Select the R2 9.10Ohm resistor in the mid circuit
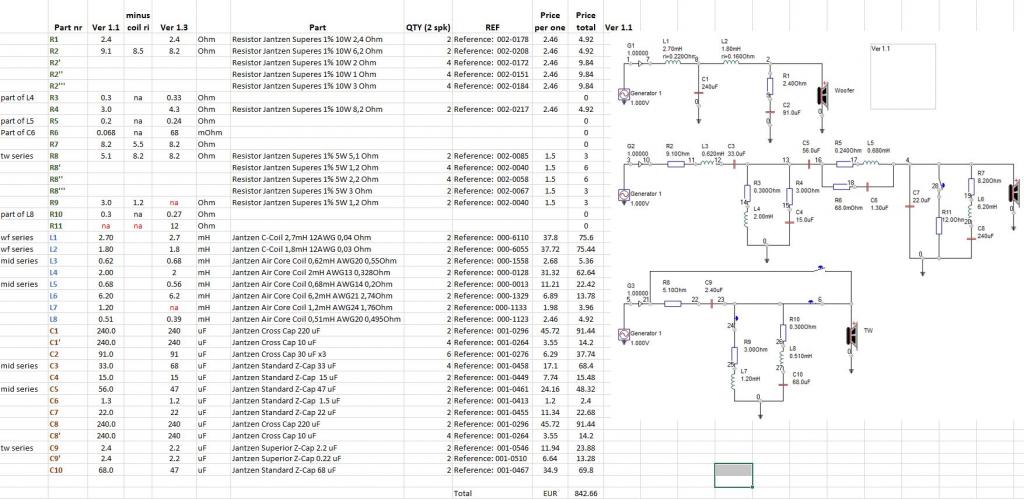This screenshot has height=499, width=1024. (675, 164)
